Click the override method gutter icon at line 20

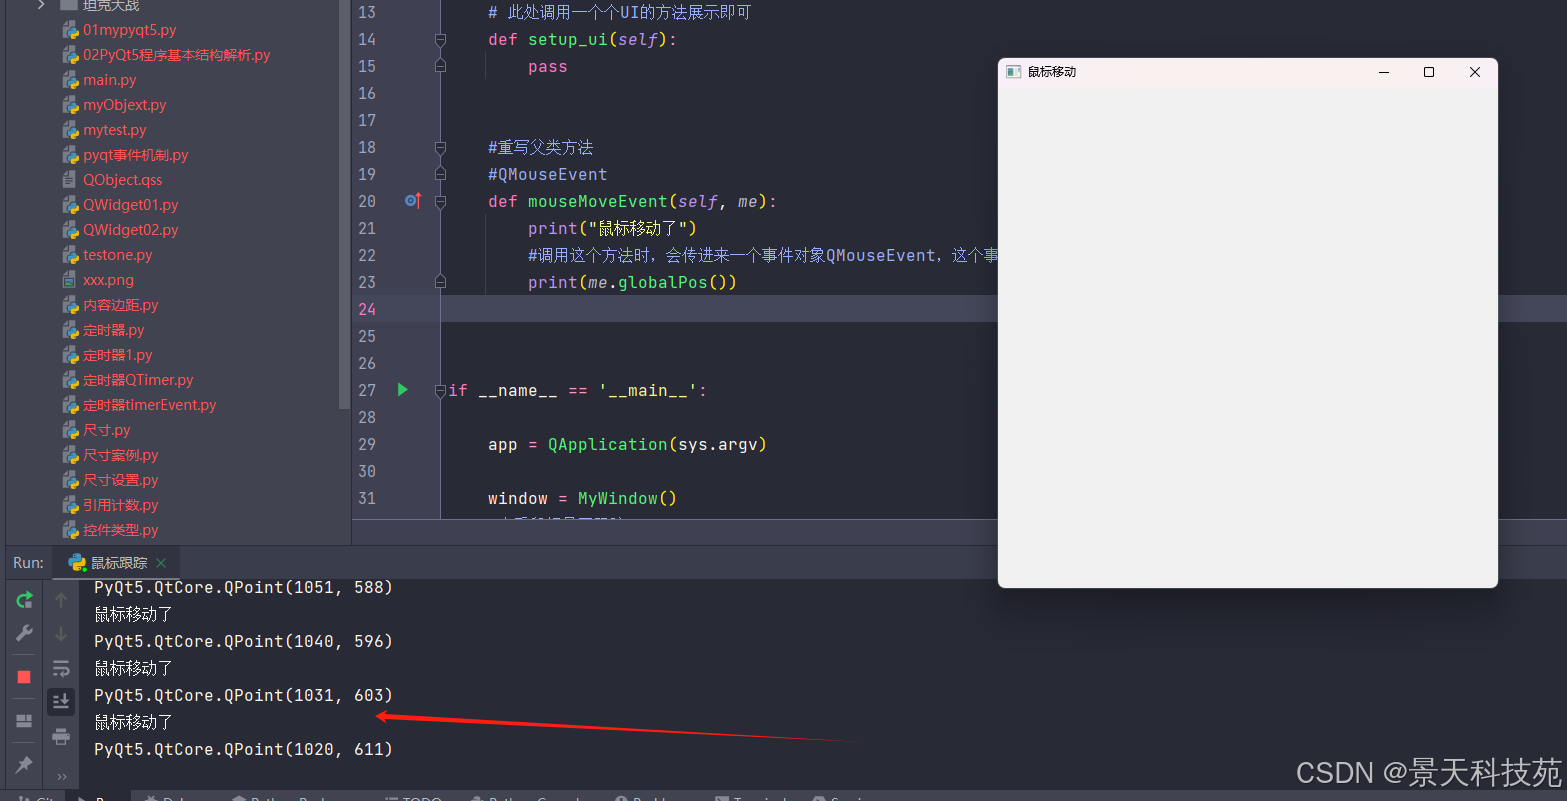pyautogui.click(x=413, y=201)
